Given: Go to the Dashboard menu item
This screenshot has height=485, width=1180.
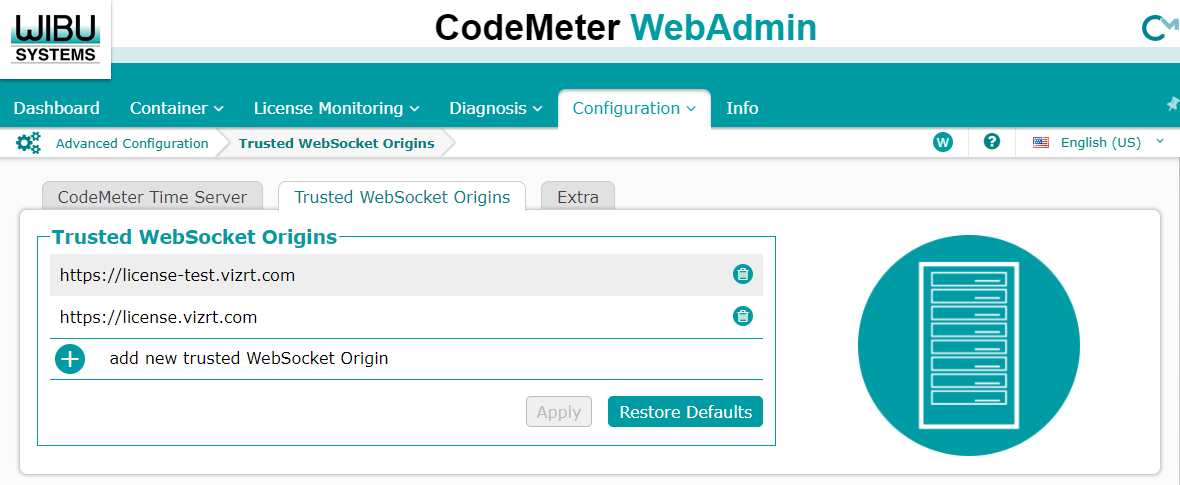Looking at the screenshot, I should coord(57,108).
